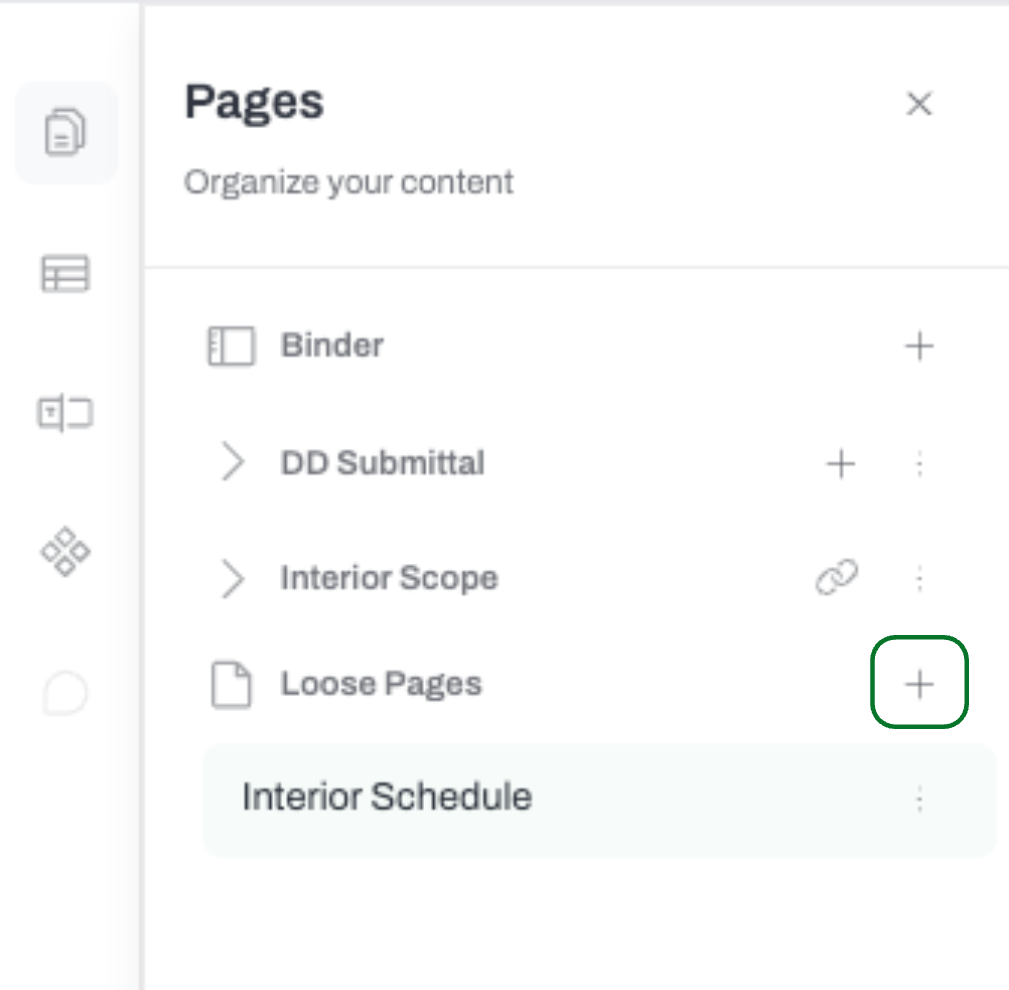
Task: Close the Pages panel
Action: tap(919, 104)
